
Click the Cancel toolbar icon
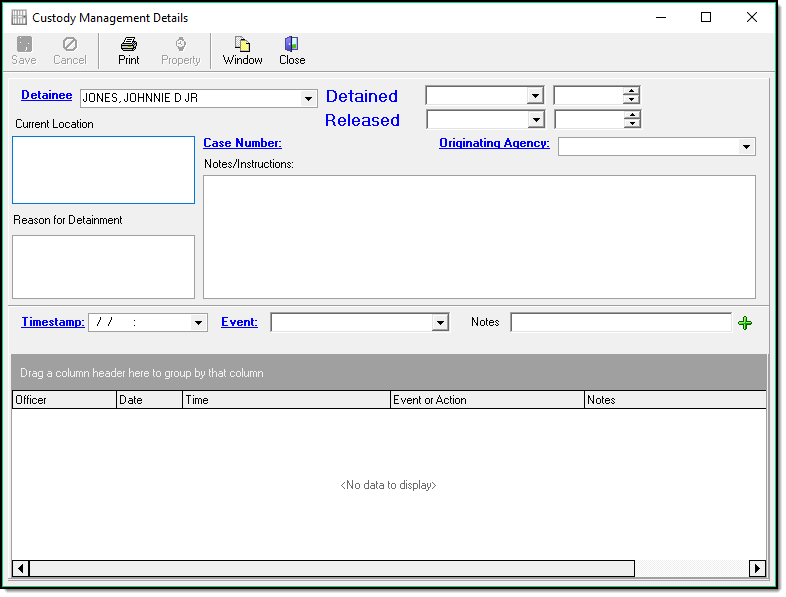70,44
